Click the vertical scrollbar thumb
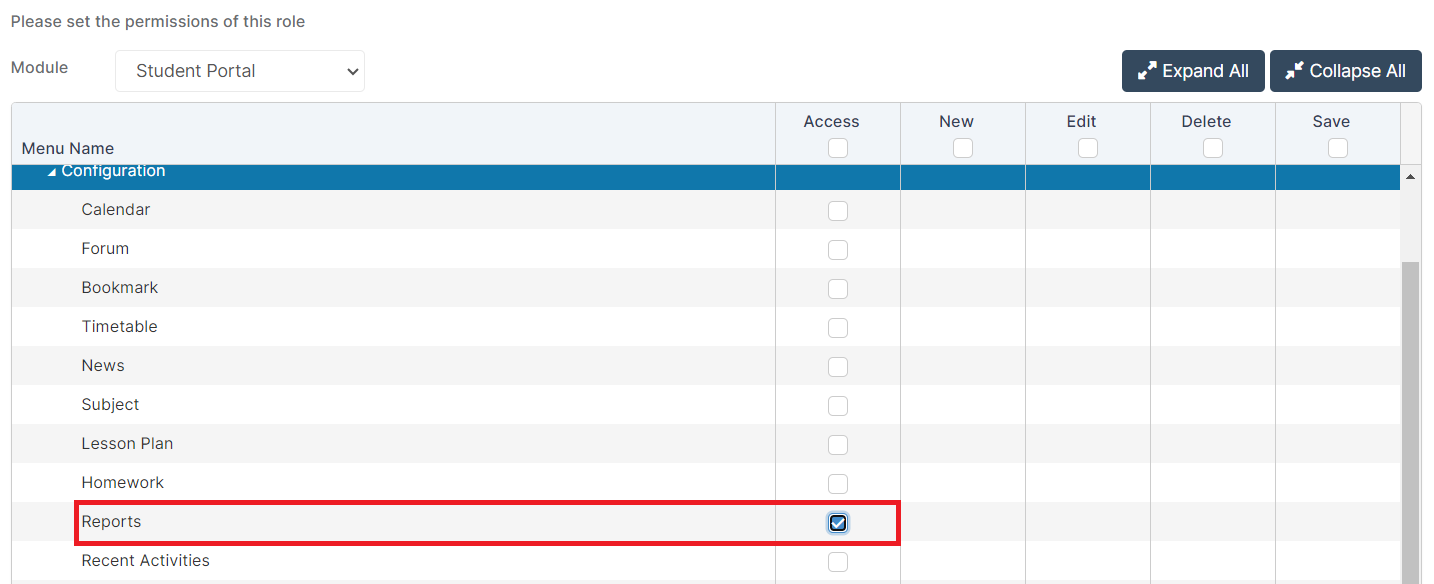This screenshot has height=584, width=1434. pyautogui.click(x=1411, y=423)
